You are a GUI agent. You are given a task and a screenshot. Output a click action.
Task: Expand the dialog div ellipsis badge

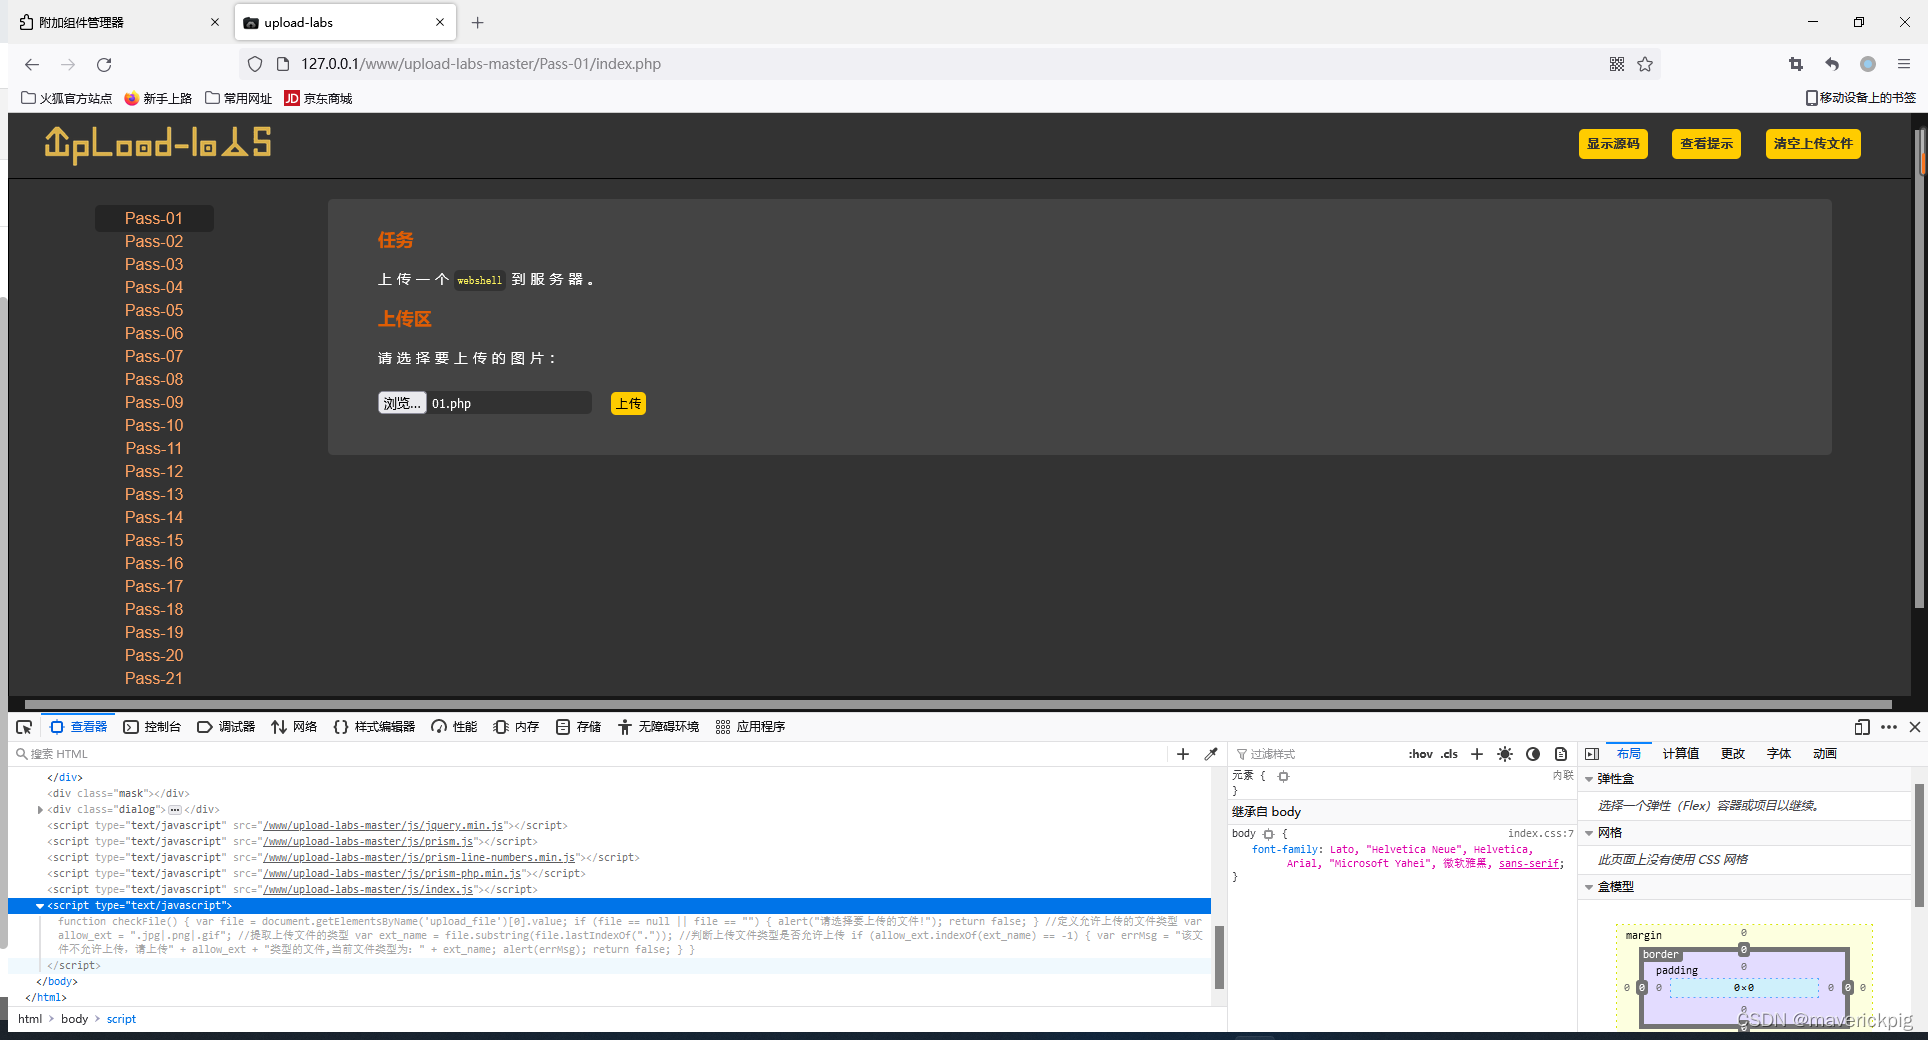click(x=175, y=810)
